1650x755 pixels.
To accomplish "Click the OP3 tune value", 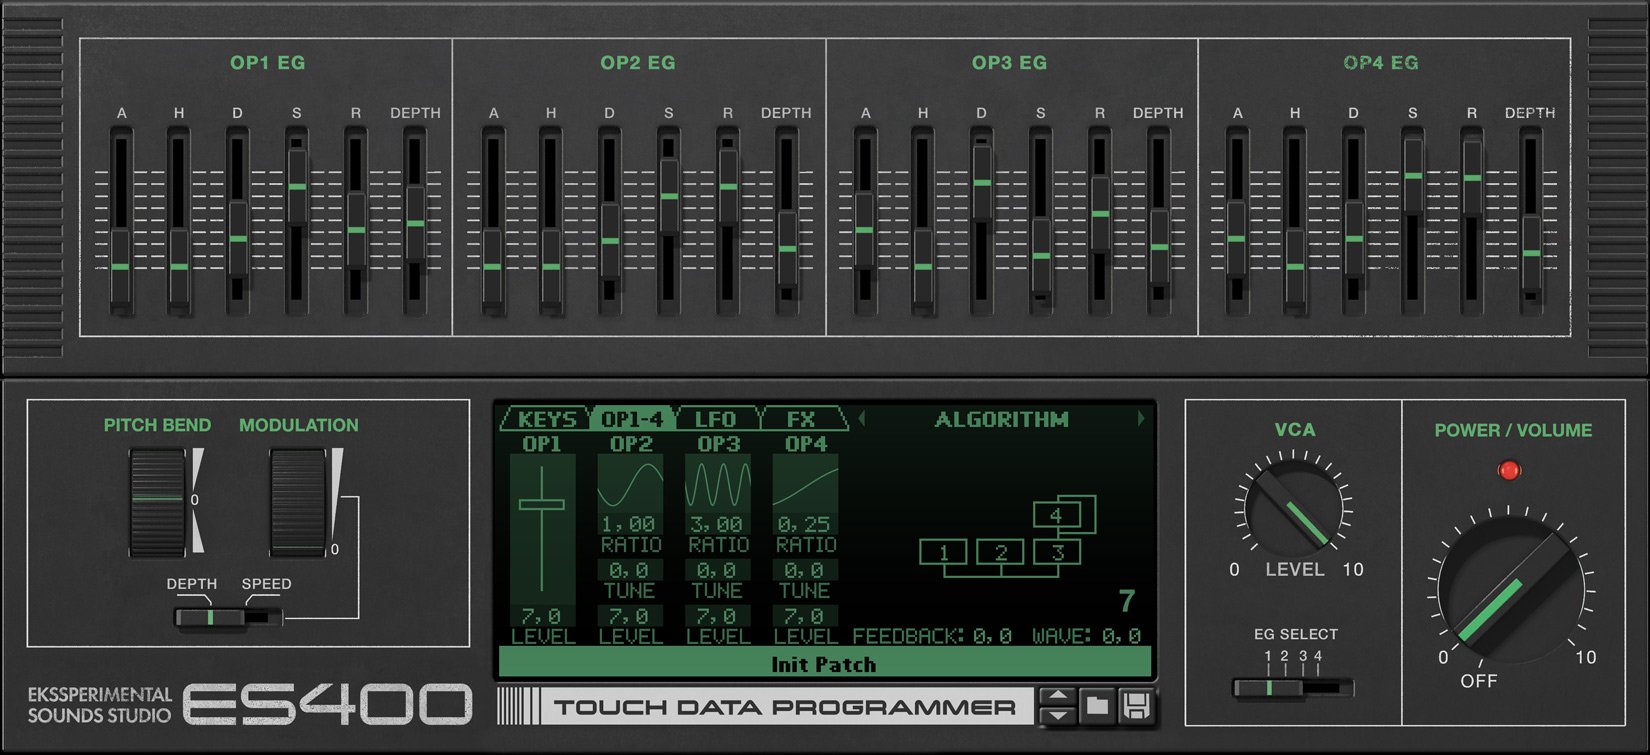I will click(718, 570).
